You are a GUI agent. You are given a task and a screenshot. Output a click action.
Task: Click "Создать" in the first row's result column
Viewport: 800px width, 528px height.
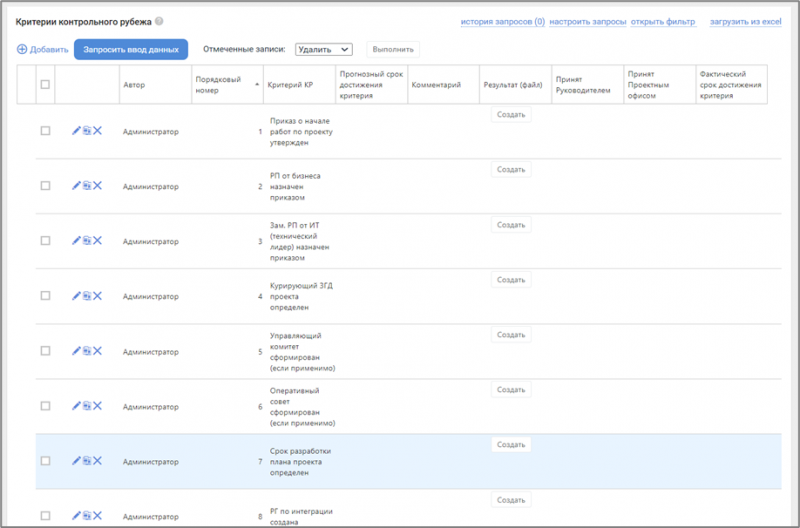(x=511, y=115)
